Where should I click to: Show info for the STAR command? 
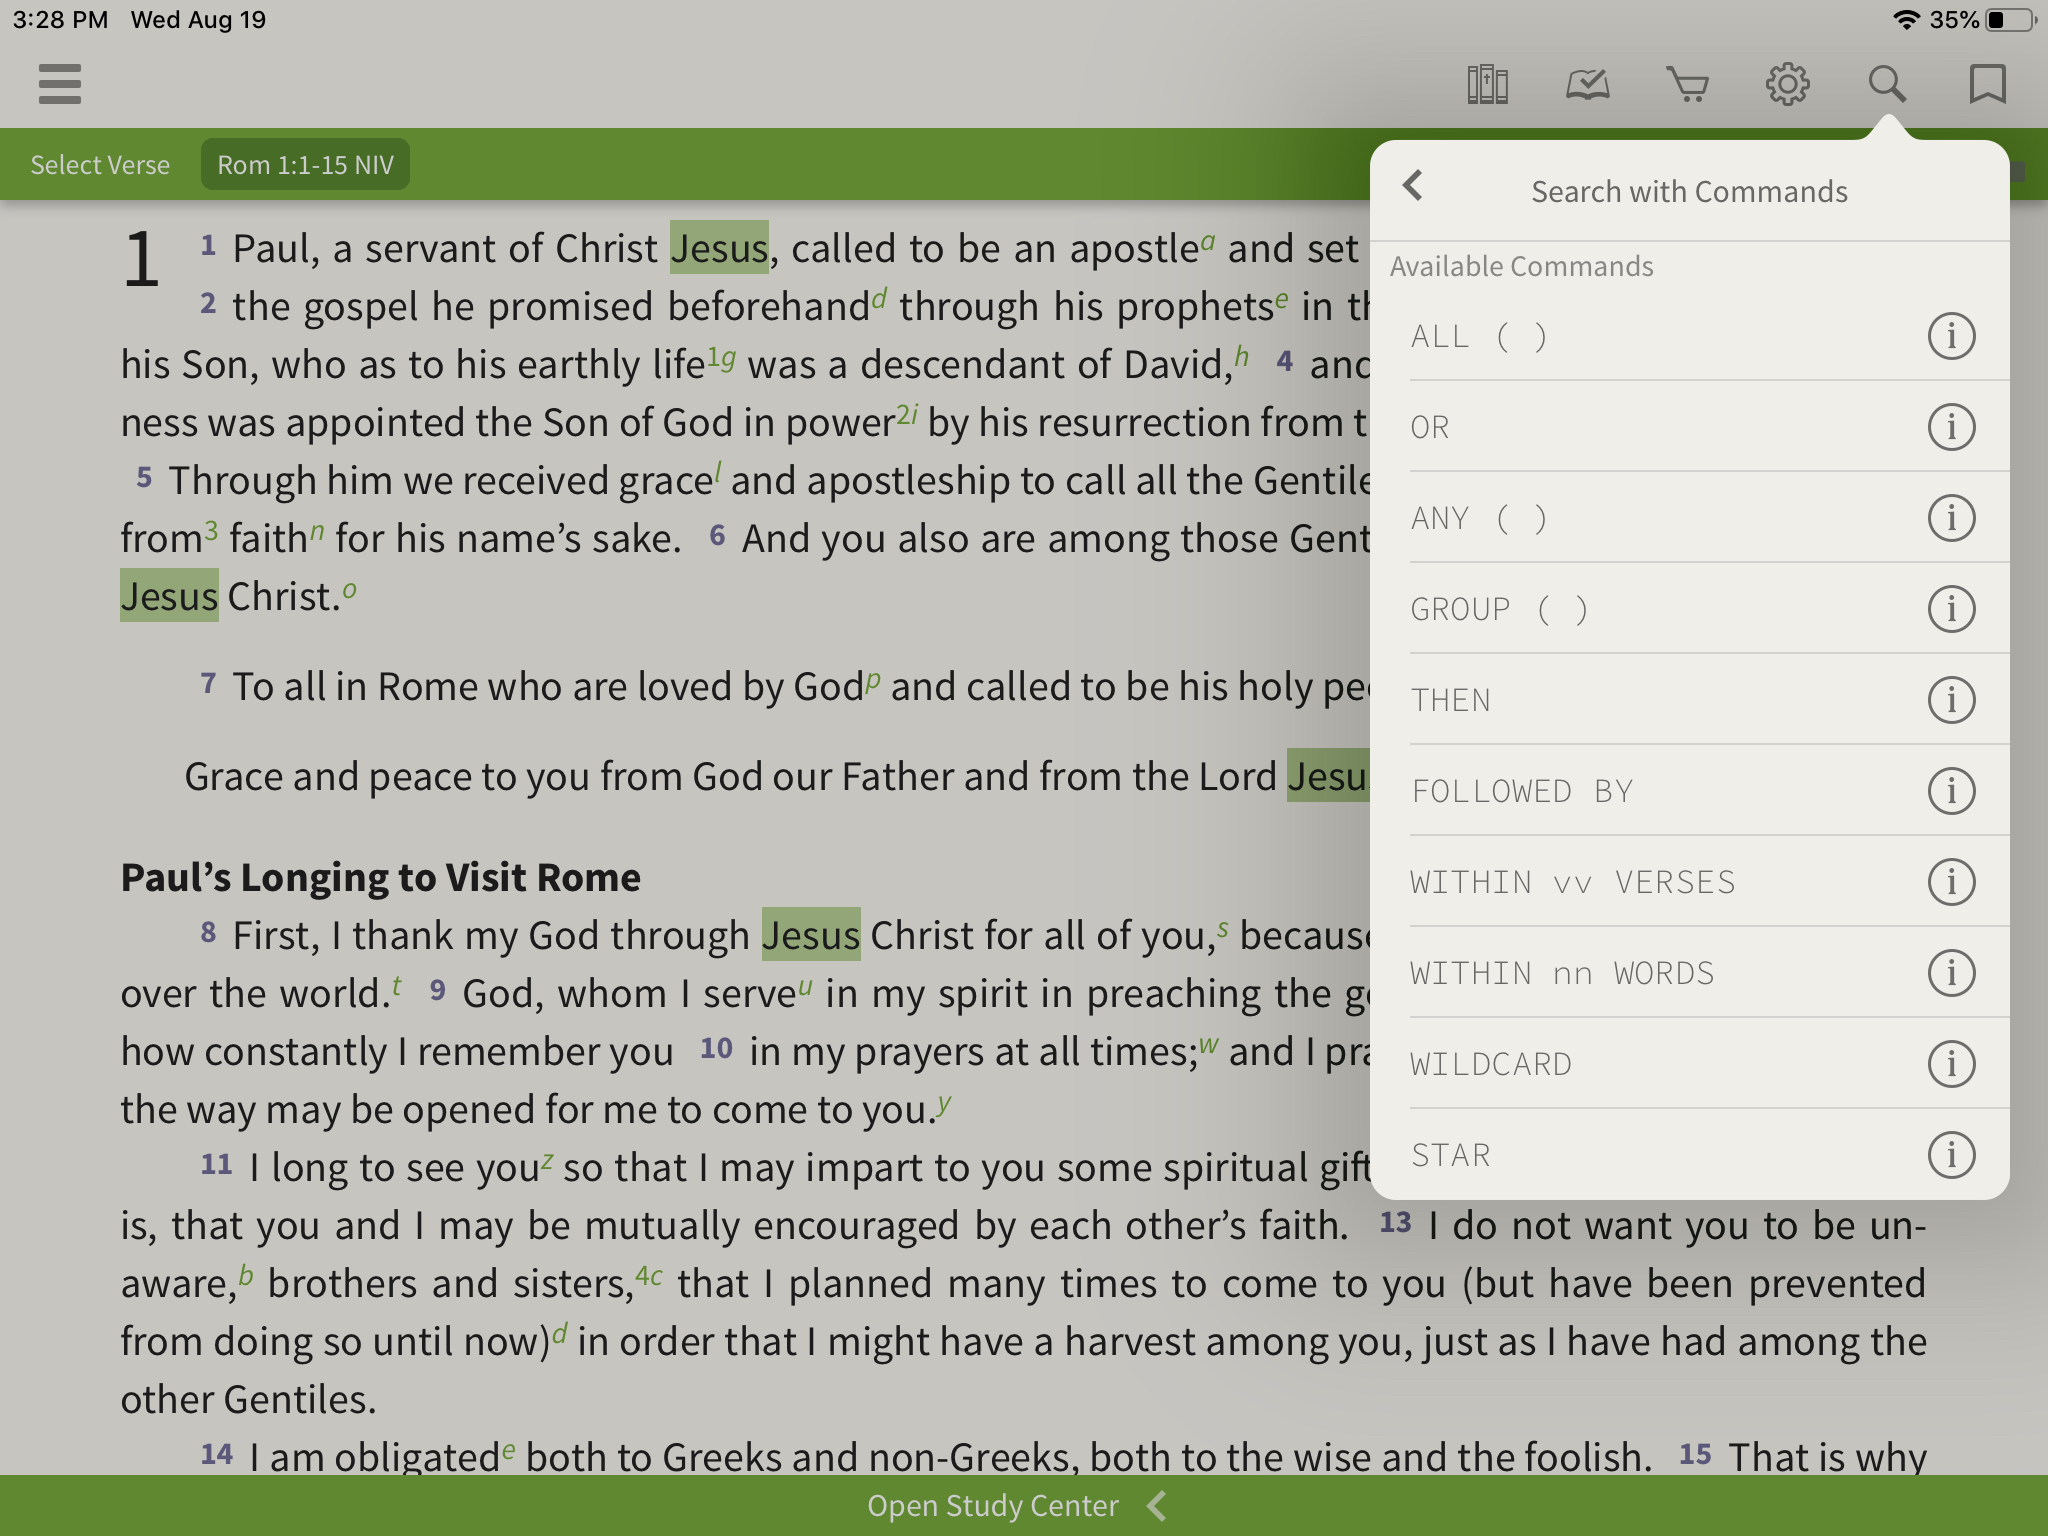click(1951, 1155)
